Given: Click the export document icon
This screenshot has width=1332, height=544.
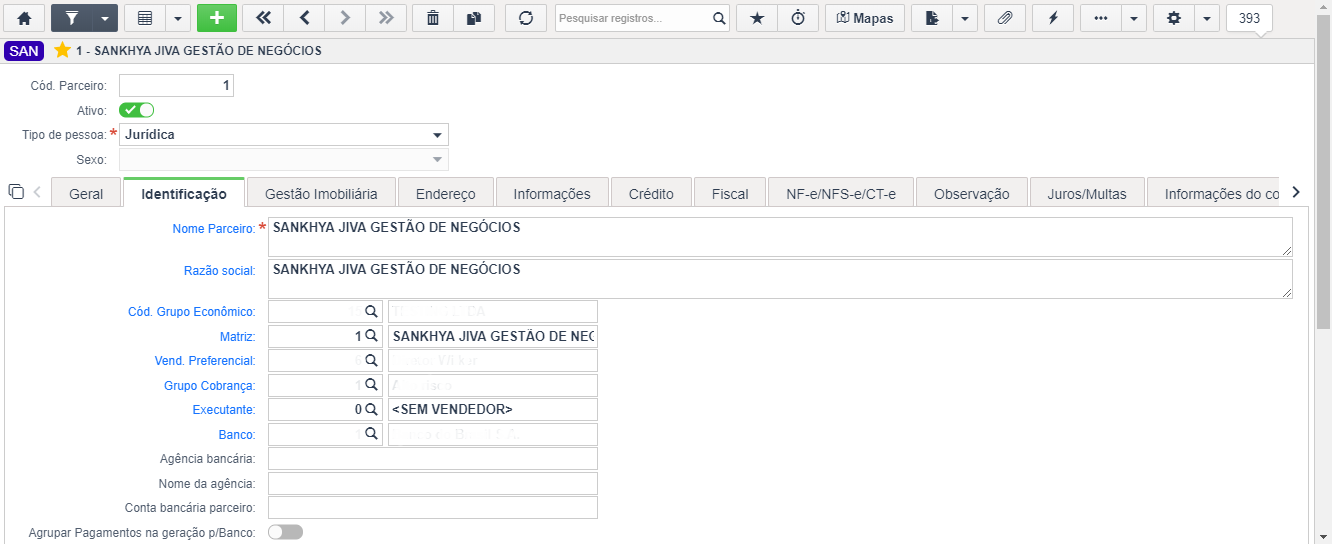Looking at the screenshot, I should (x=932, y=18).
